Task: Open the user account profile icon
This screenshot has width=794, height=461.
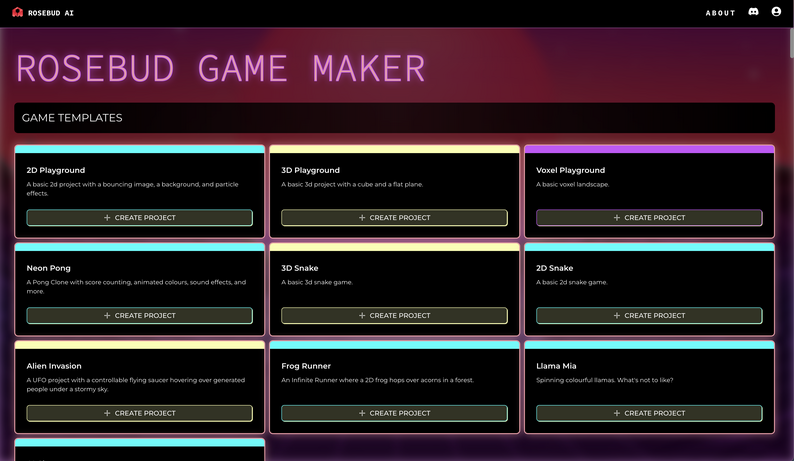Action: [776, 12]
